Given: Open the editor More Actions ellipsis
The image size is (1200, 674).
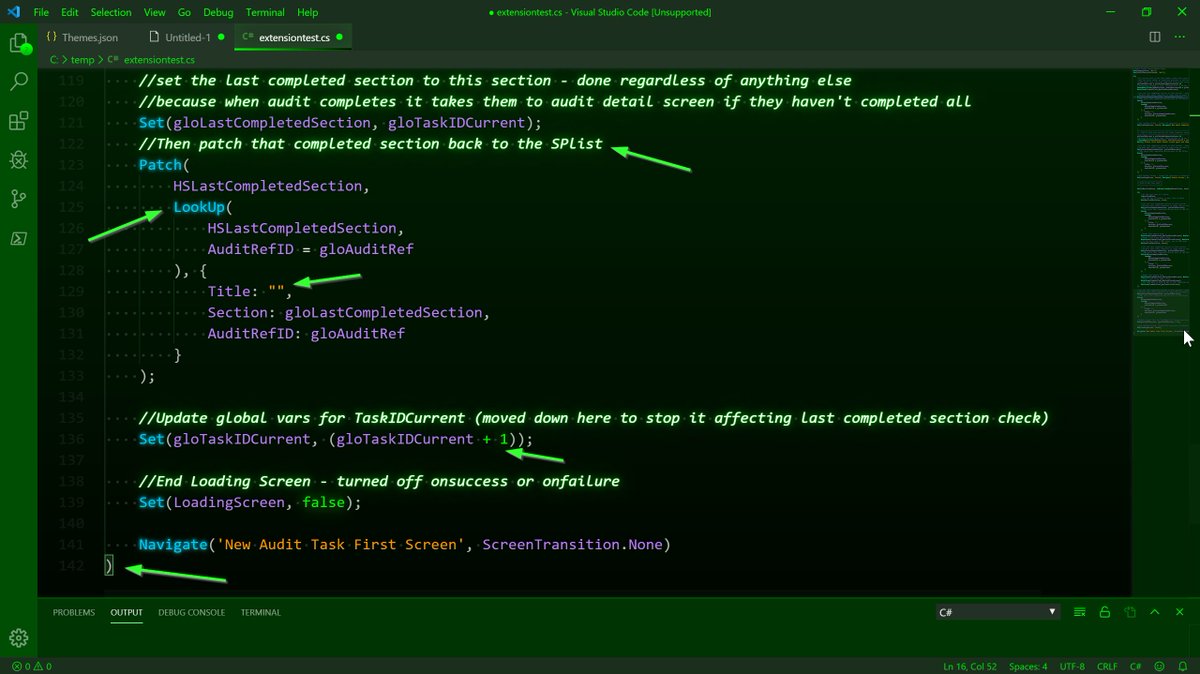Looking at the screenshot, I should [x=1180, y=37].
